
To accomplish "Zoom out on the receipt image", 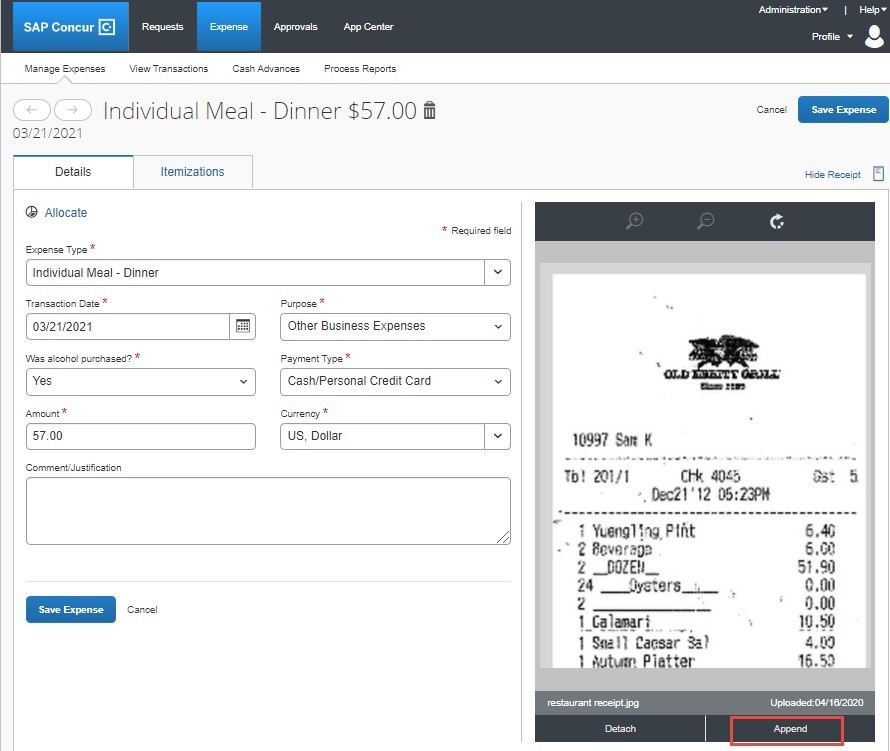I will click(x=706, y=221).
